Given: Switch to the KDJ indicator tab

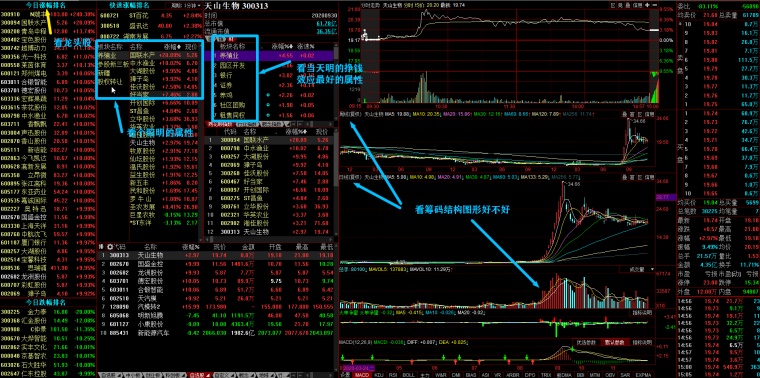Looking at the screenshot, I should coord(379,375).
